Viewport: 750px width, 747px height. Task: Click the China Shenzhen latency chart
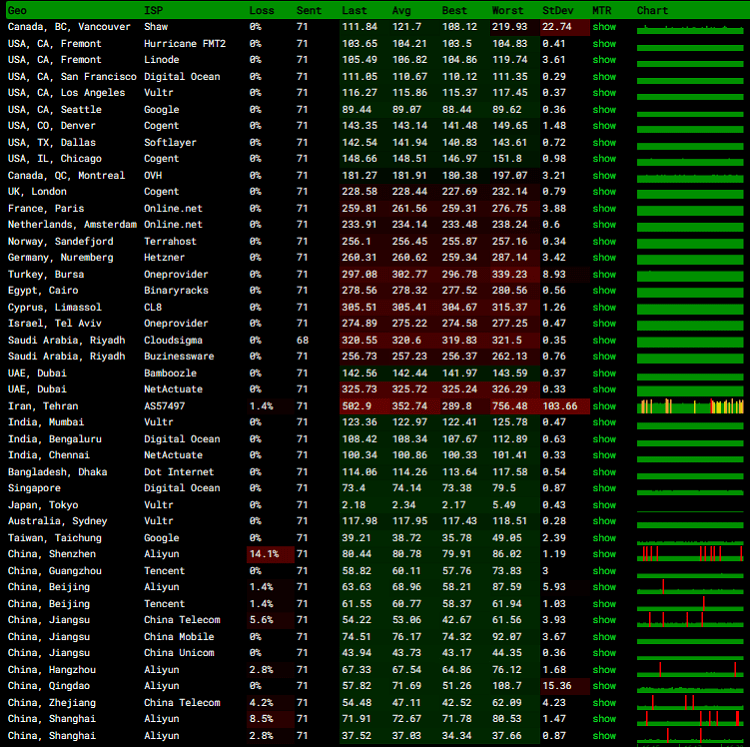point(690,554)
